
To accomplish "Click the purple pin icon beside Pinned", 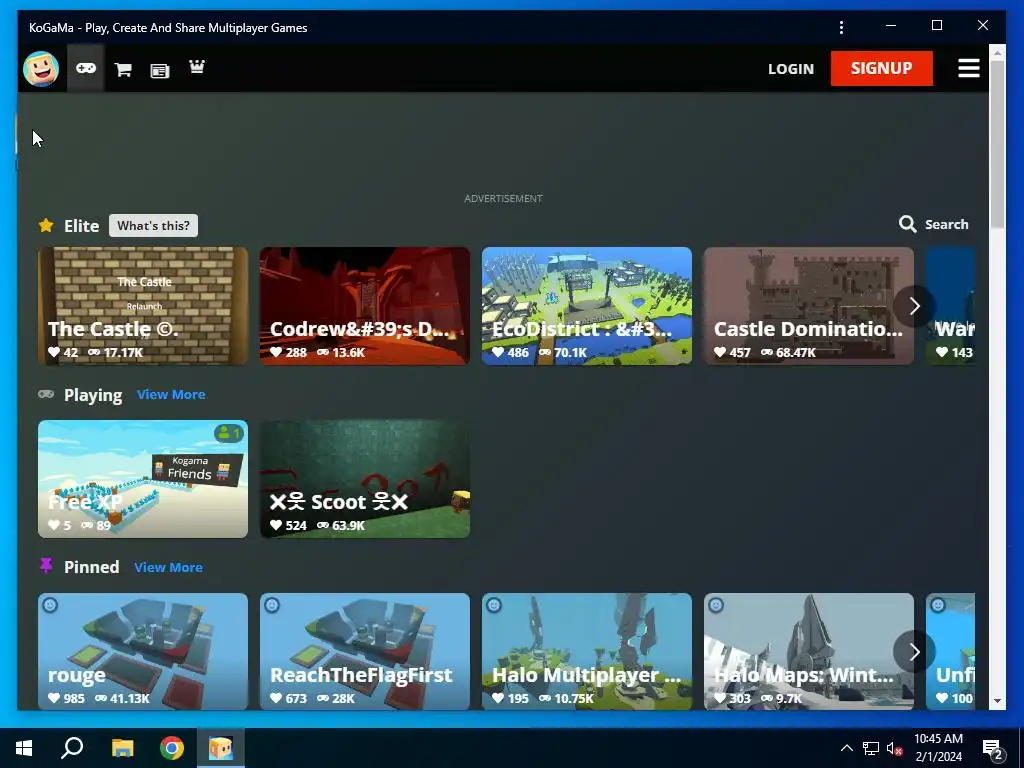I will tap(46, 566).
